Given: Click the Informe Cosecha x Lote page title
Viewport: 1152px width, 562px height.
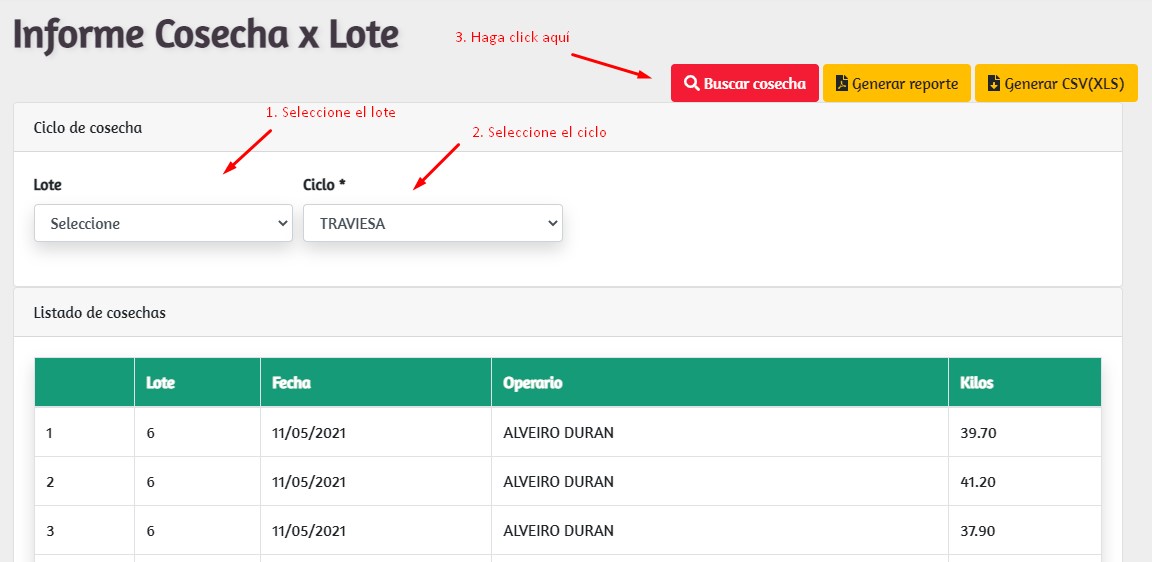Looking at the screenshot, I should pos(206,35).
